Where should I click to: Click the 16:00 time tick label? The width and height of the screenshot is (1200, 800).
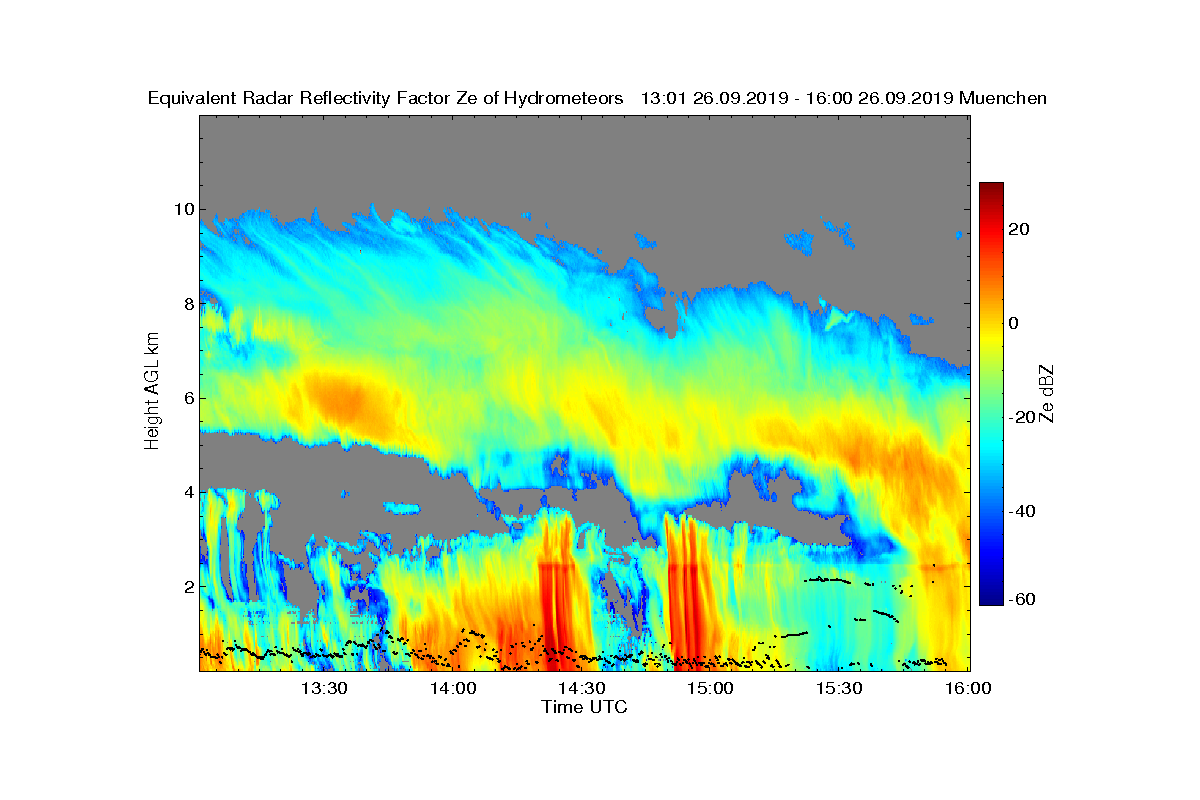pos(967,688)
